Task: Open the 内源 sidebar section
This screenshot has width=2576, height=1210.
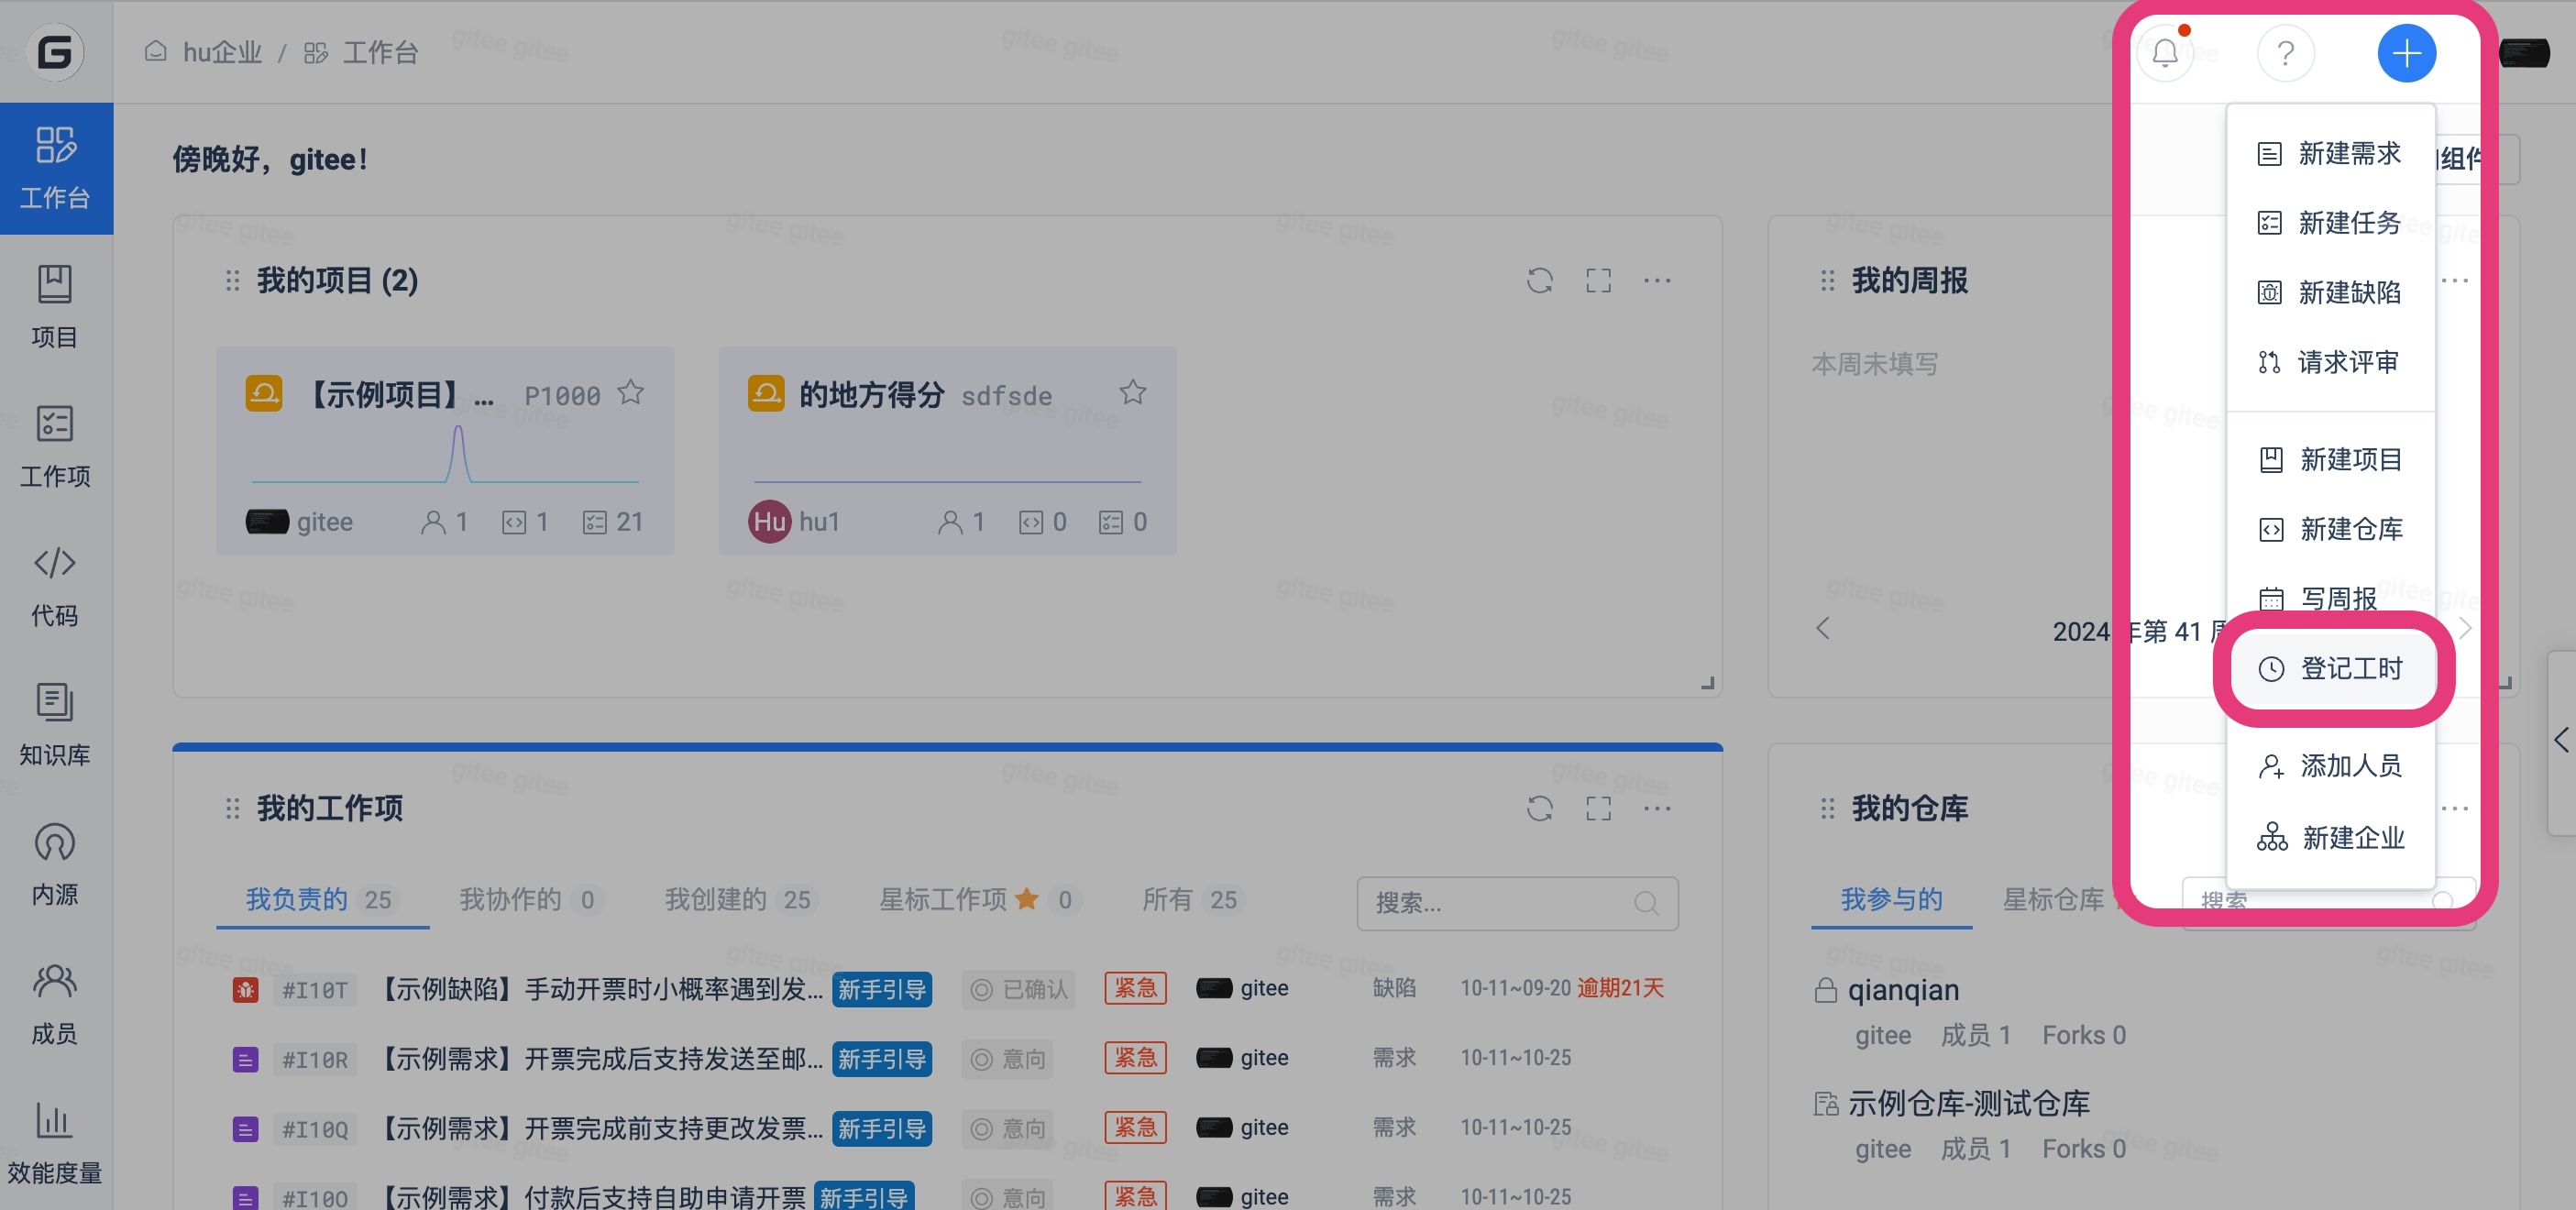Action: 55,864
